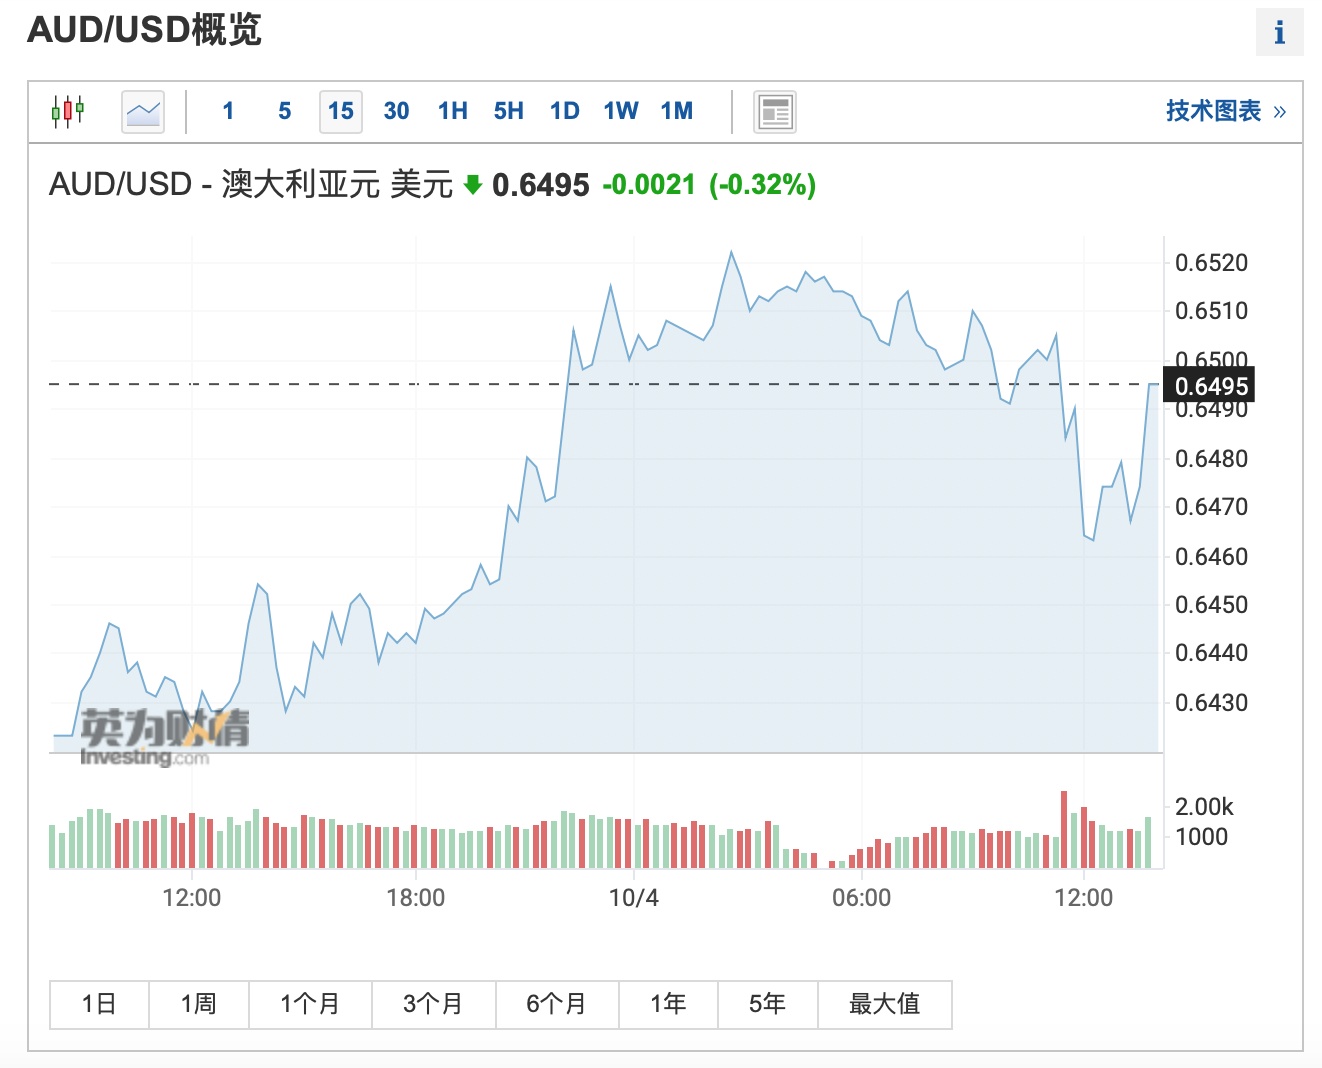Switch to the 30 minute interval

[396, 111]
